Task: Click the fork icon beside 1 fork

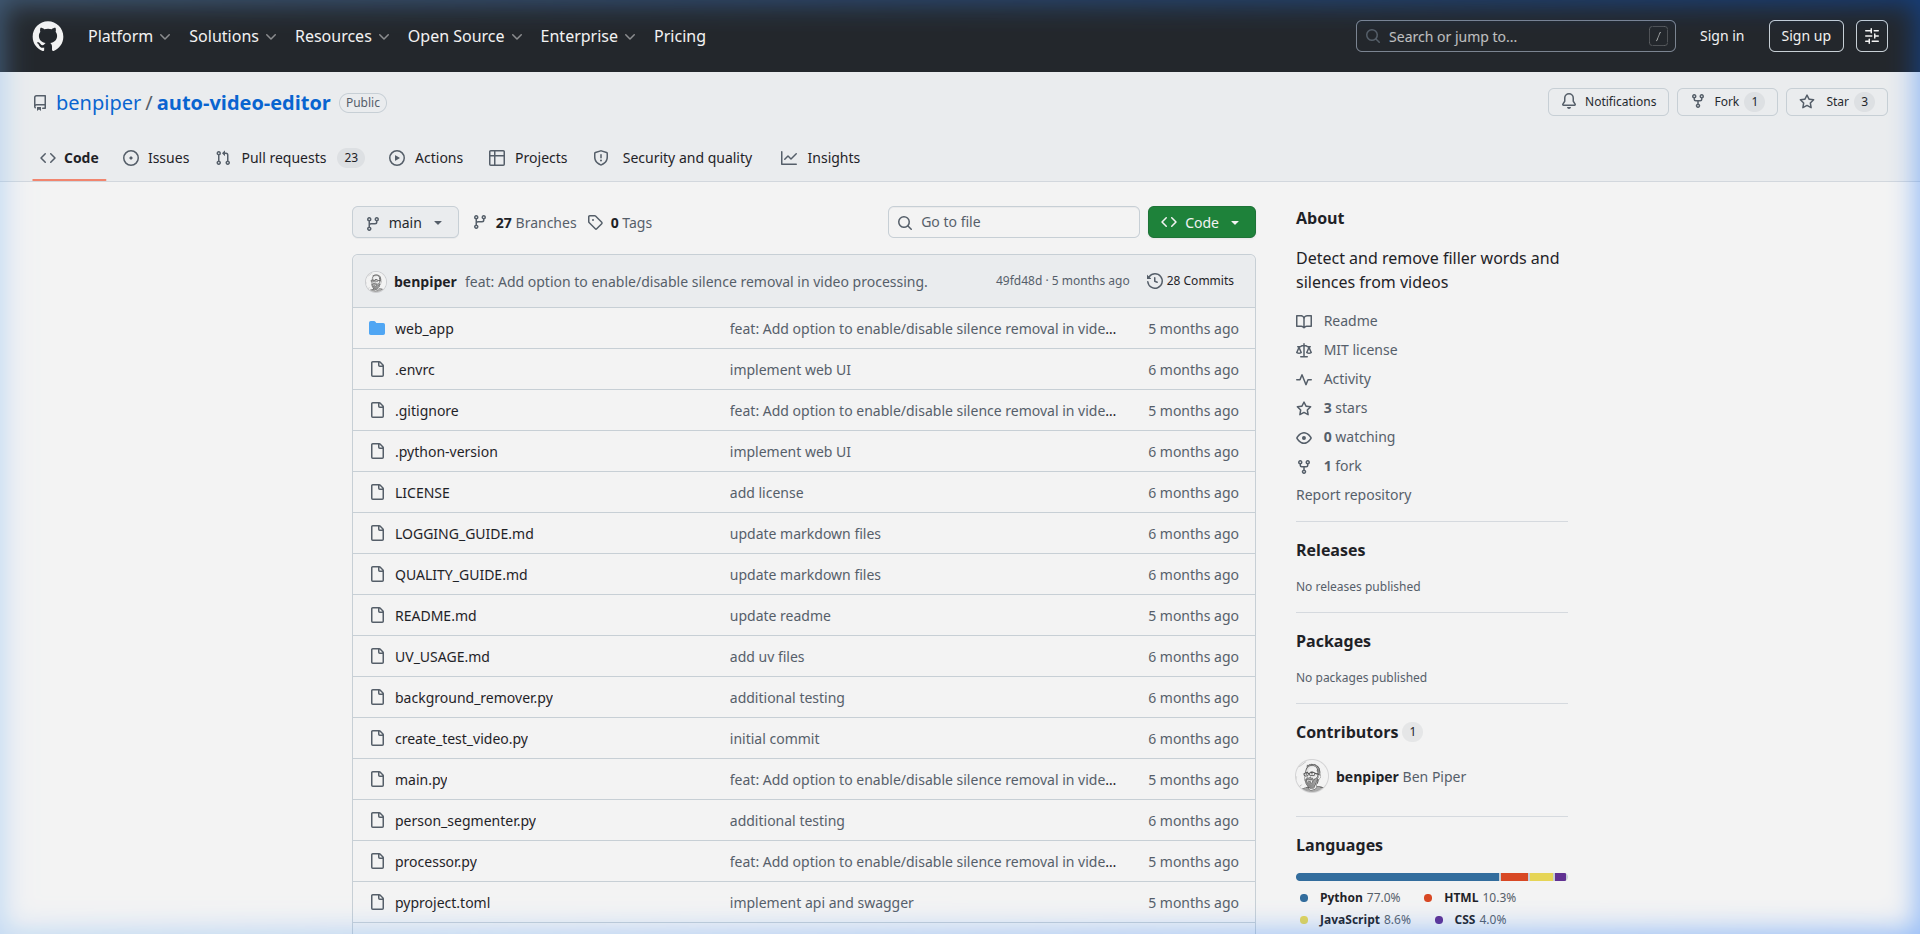Action: (x=1304, y=466)
